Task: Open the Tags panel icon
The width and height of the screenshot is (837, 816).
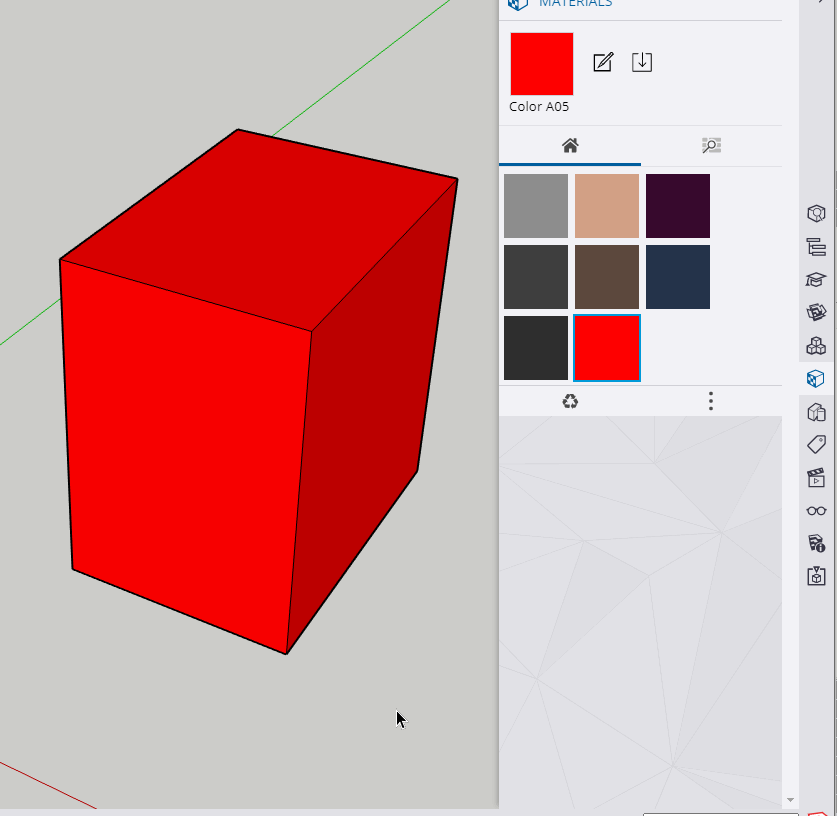Action: click(x=816, y=445)
